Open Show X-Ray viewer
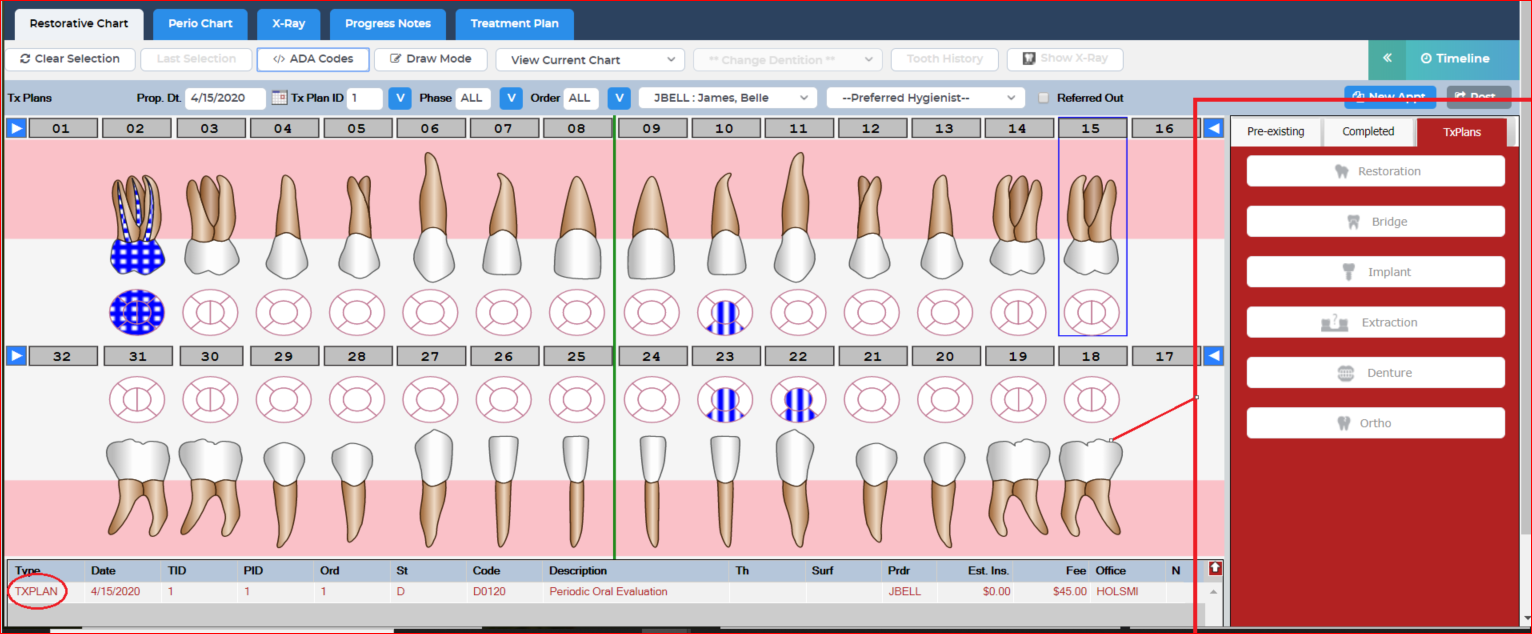This screenshot has width=1532, height=634. [1064, 59]
